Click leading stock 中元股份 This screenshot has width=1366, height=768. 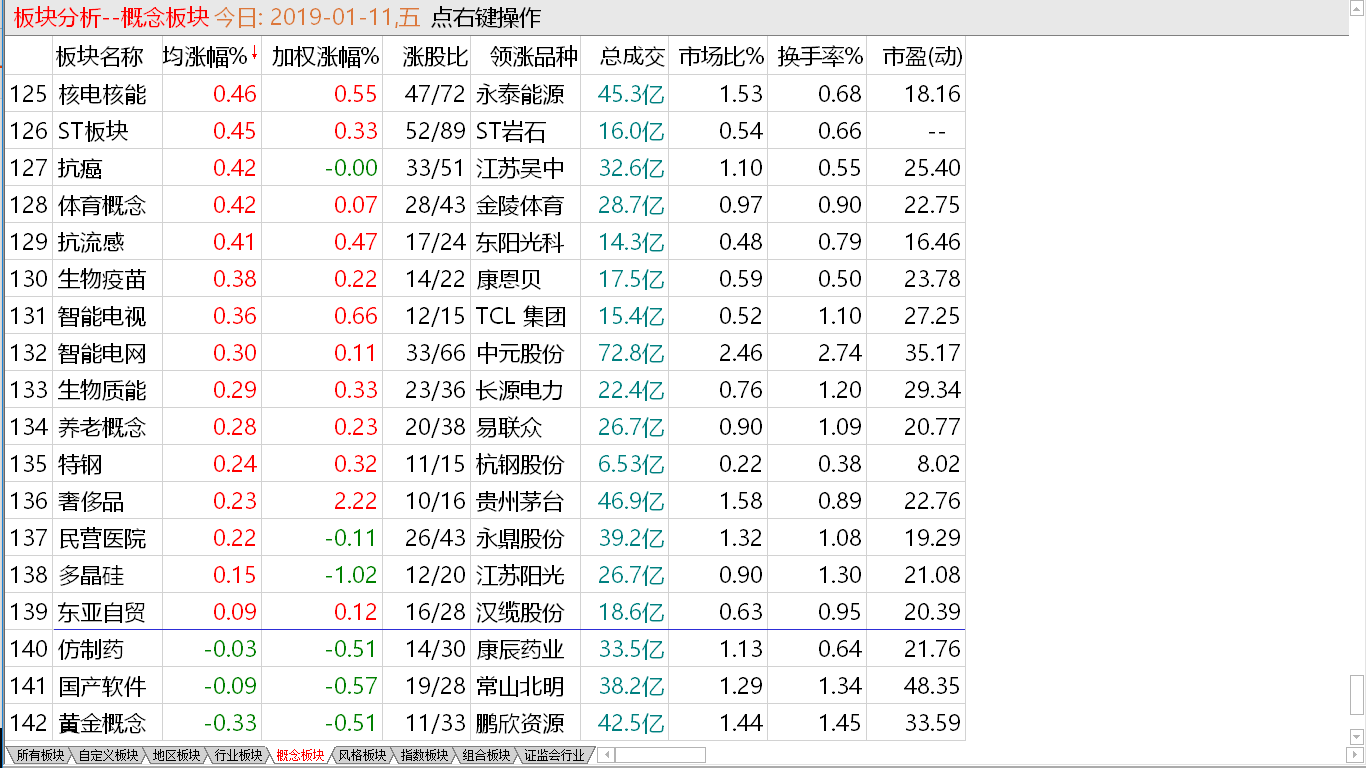(x=520, y=353)
